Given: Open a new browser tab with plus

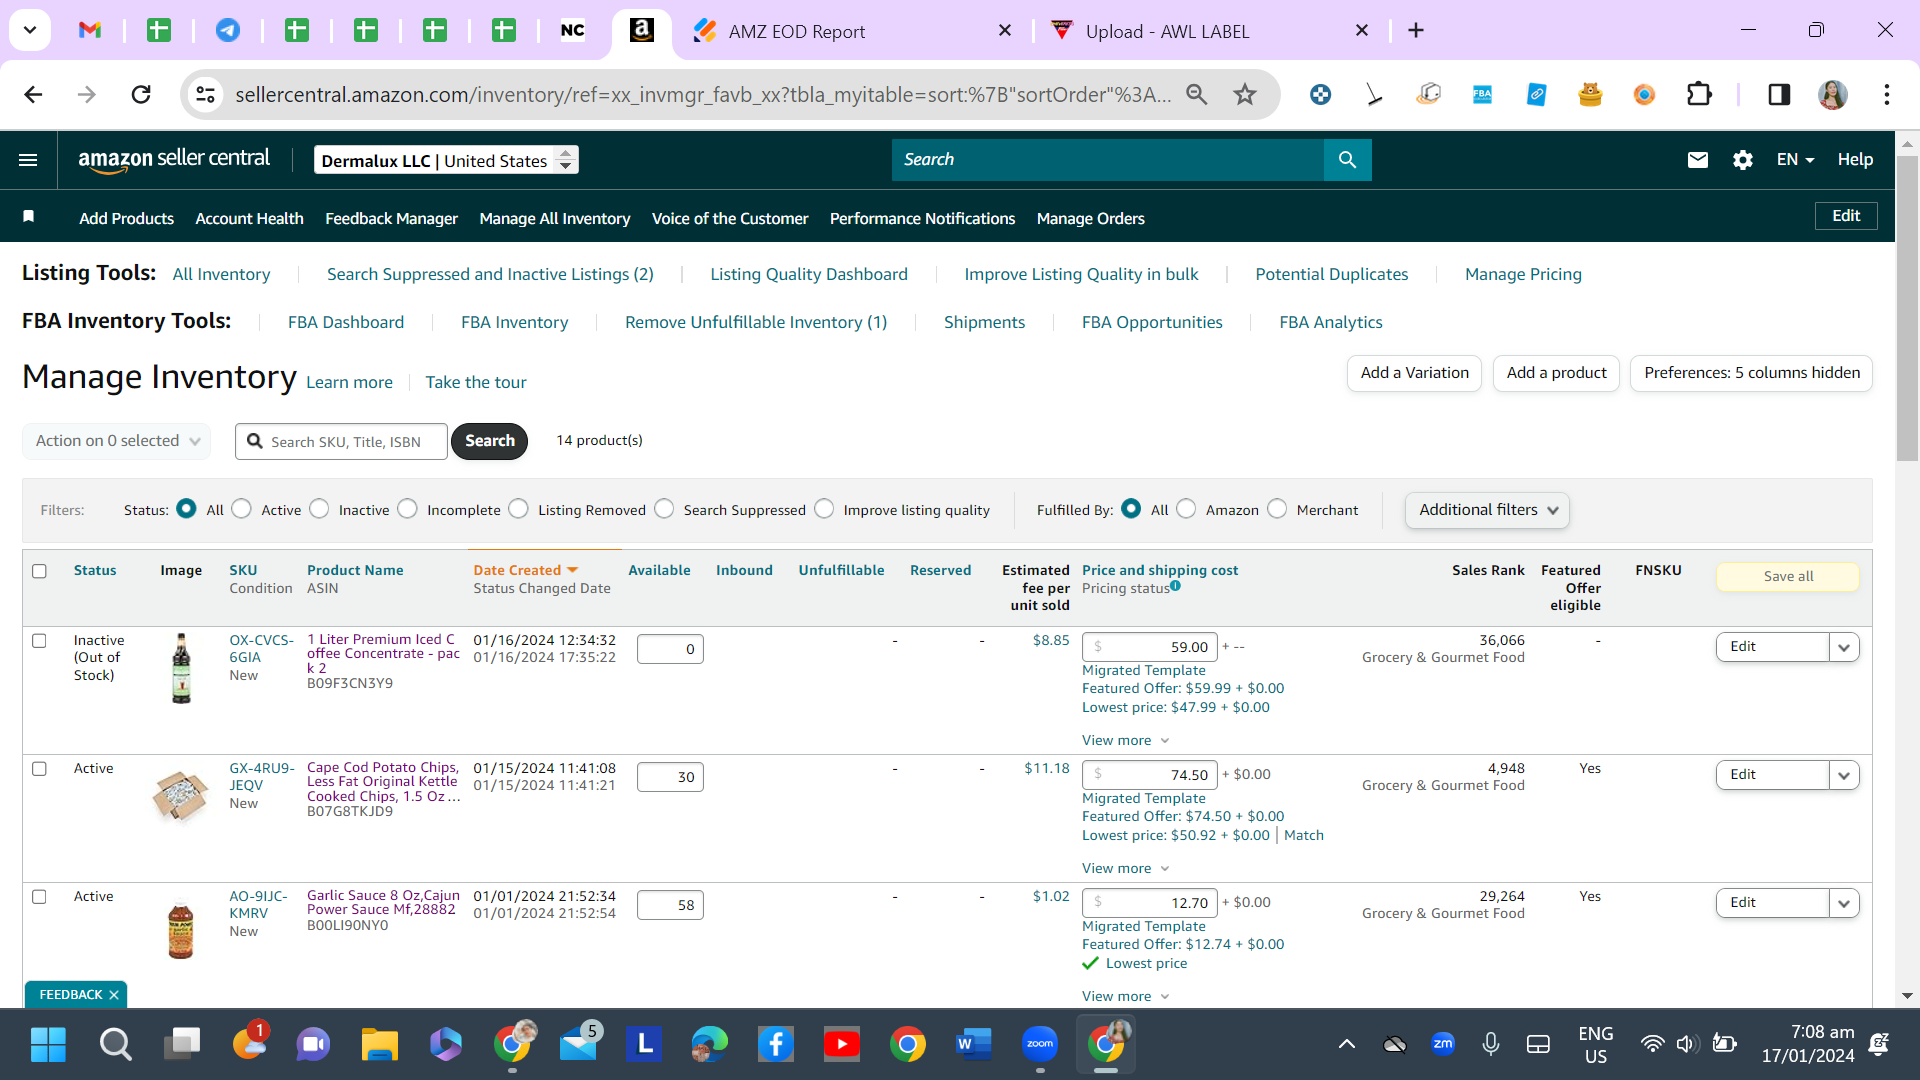Looking at the screenshot, I should 1416,30.
